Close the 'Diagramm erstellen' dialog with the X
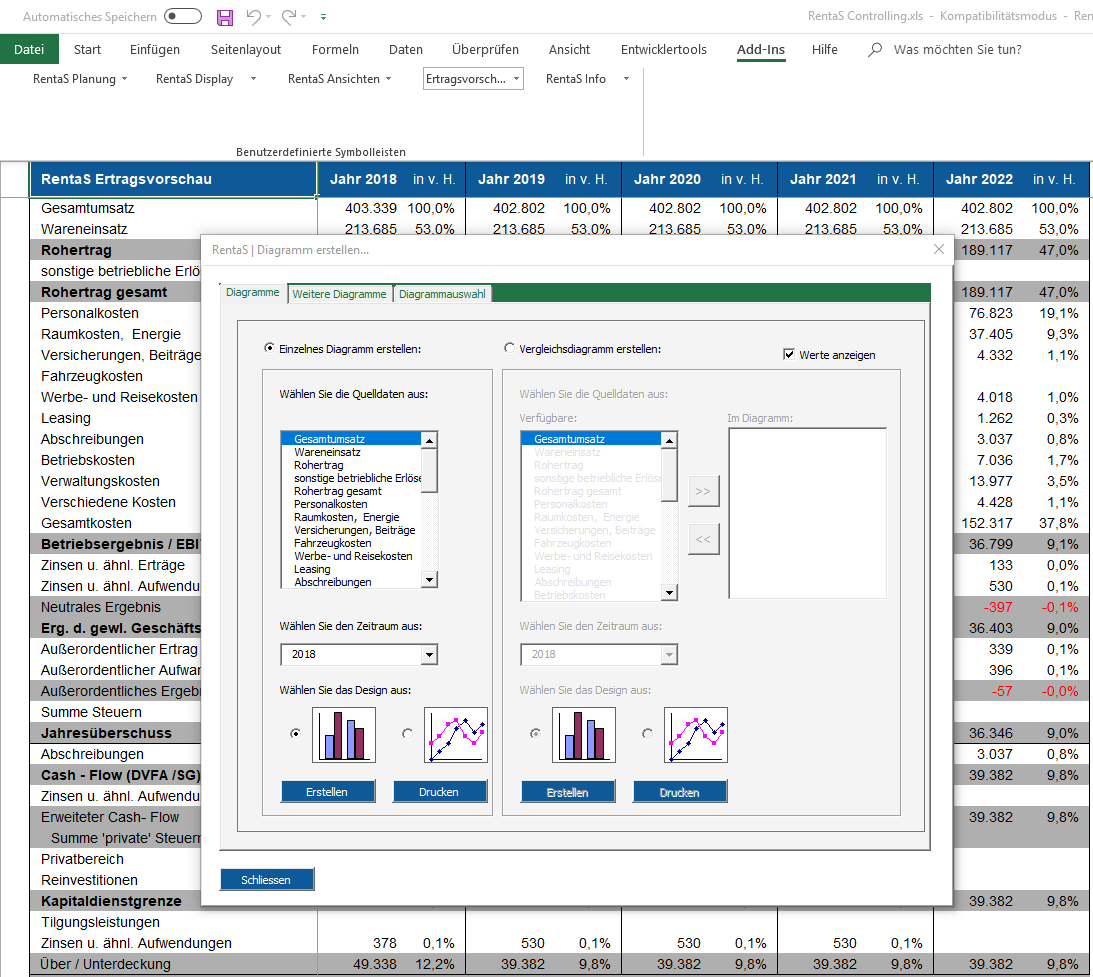Screen dimensions: 1093x977 (x=939, y=249)
